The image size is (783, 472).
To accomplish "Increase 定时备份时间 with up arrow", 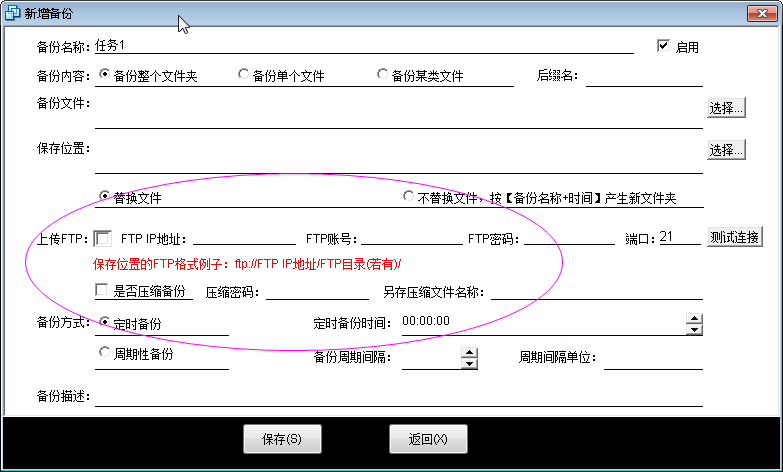I will [694, 317].
